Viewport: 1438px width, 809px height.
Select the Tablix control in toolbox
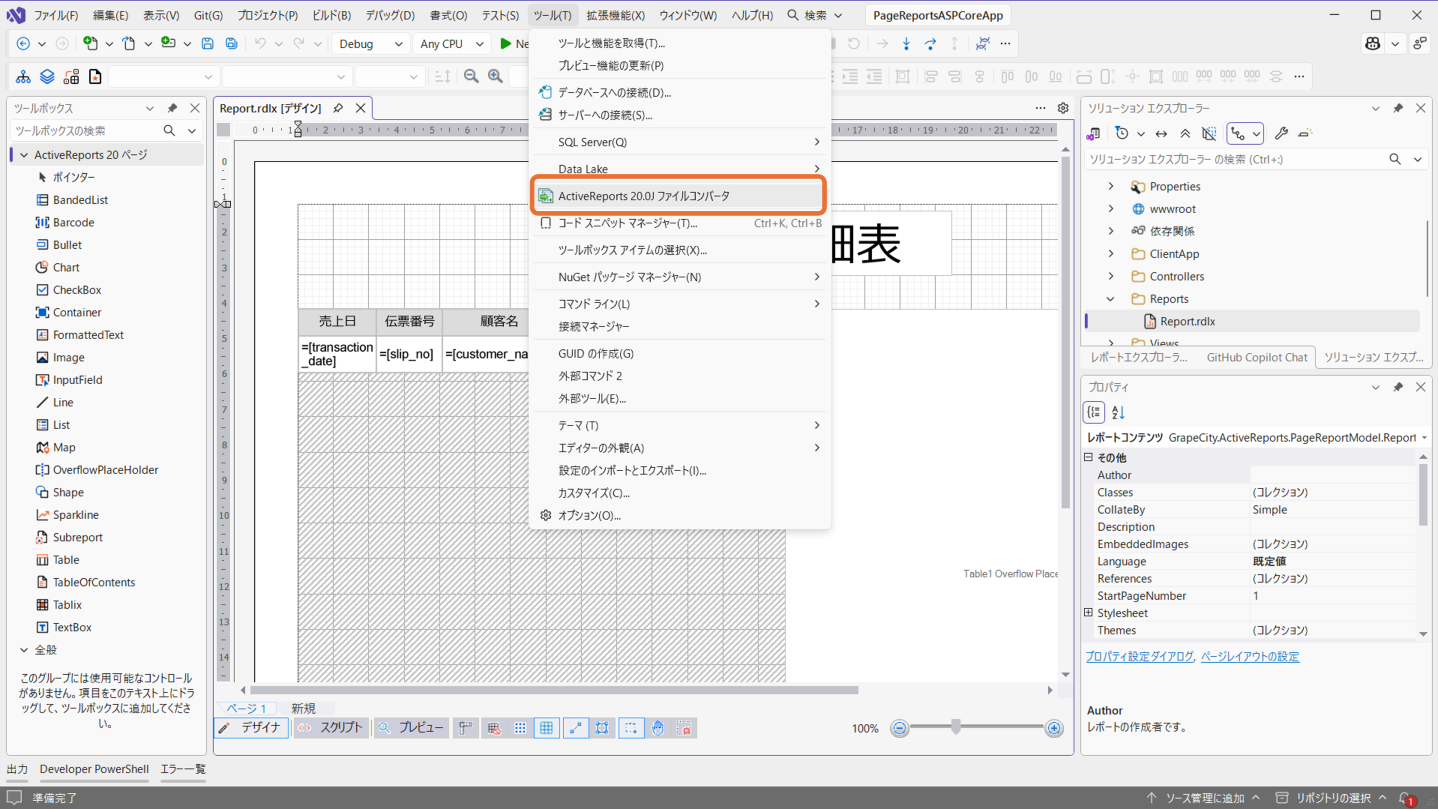[67, 605]
